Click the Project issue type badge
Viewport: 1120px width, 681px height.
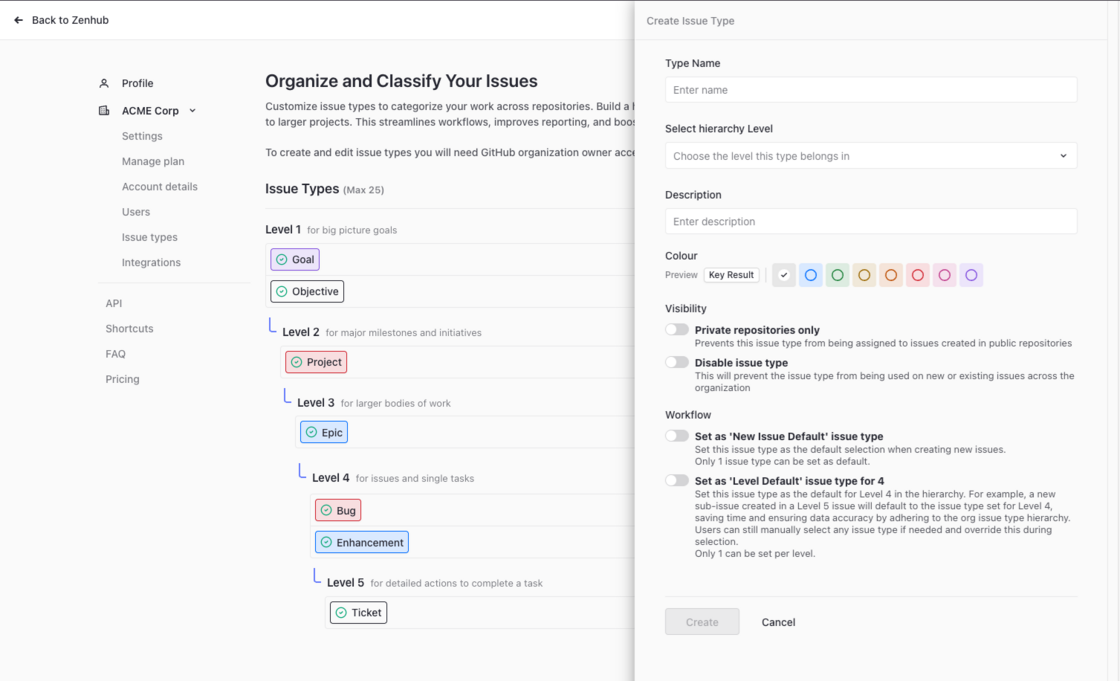tap(316, 362)
